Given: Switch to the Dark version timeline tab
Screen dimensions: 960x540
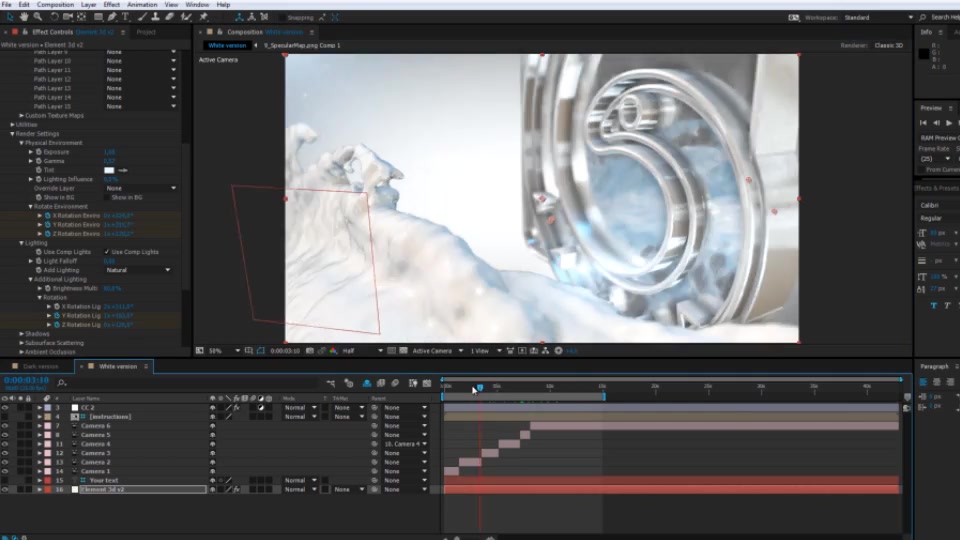Looking at the screenshot, I should coord(40,367).
